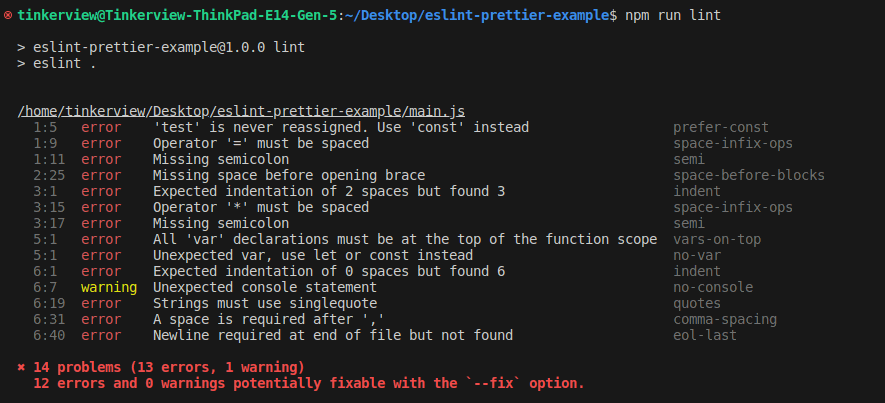Image resolution: width=885 pixels, height=403 pixels.
Task: Click the yellow warning label
Action: tap(108, 287)
